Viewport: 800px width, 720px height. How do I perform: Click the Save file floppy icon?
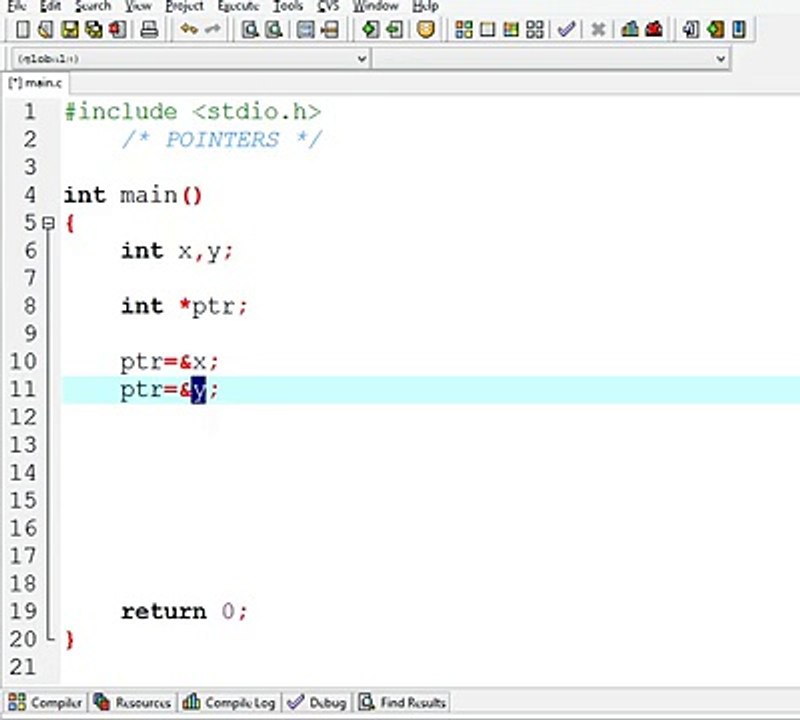[70, 29]
